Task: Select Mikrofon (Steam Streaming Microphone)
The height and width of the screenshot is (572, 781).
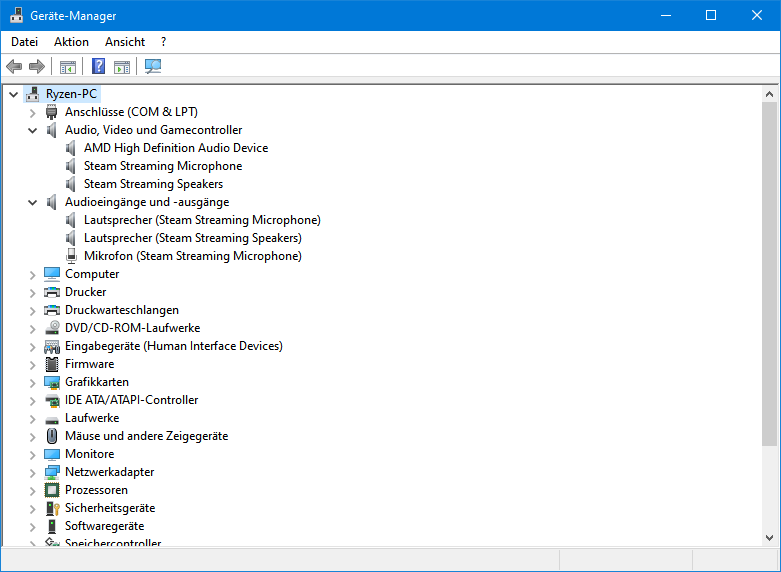Action: click(193, 256)
